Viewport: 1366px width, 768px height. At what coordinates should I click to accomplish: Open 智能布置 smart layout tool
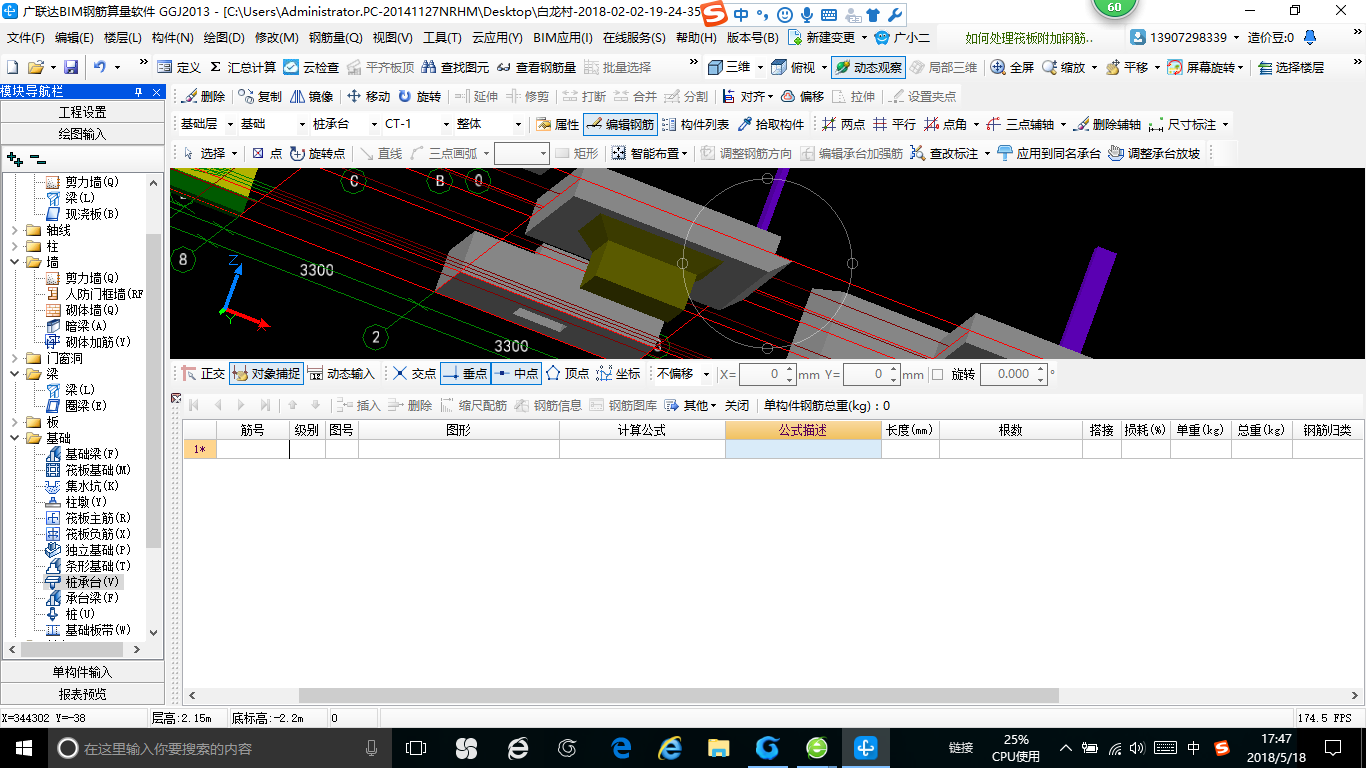(x=650, y=153)
